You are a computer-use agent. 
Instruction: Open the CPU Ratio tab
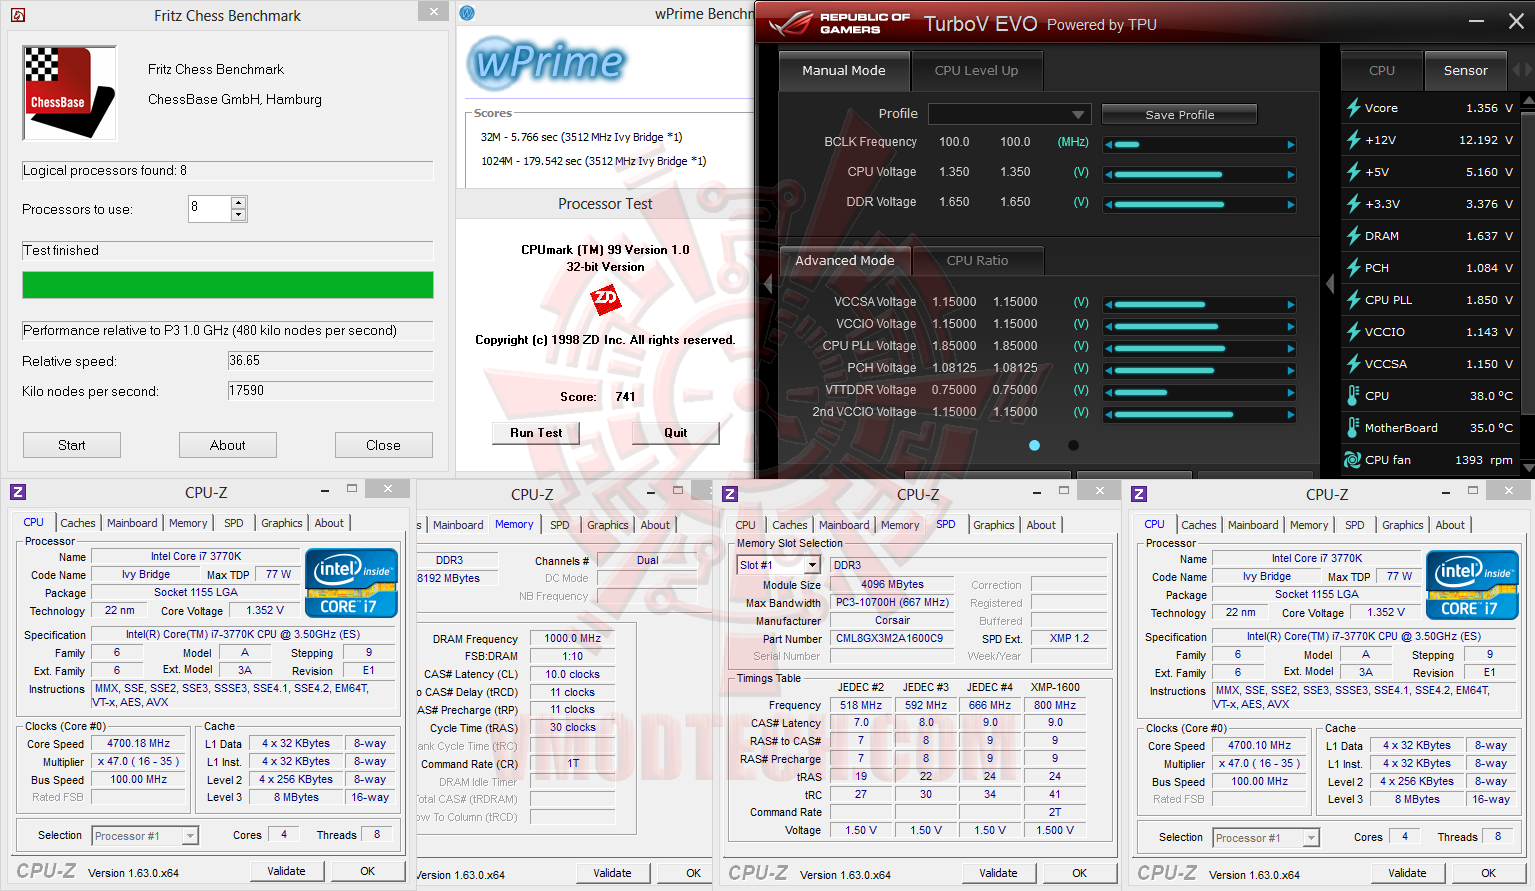pos(978,261)
